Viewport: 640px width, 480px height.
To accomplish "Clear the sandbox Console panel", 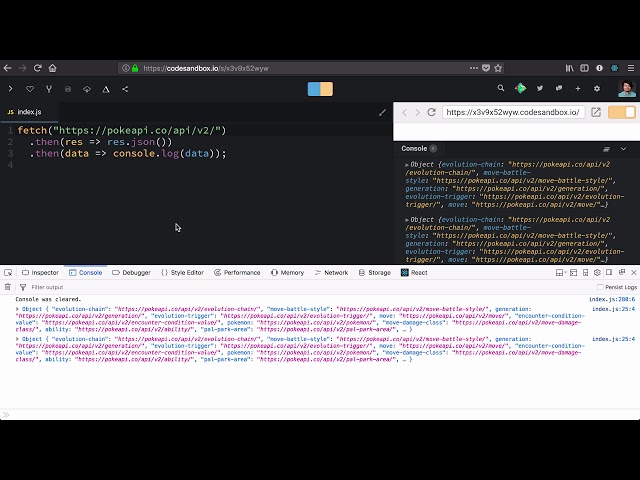I will click(x=607, y=149).
